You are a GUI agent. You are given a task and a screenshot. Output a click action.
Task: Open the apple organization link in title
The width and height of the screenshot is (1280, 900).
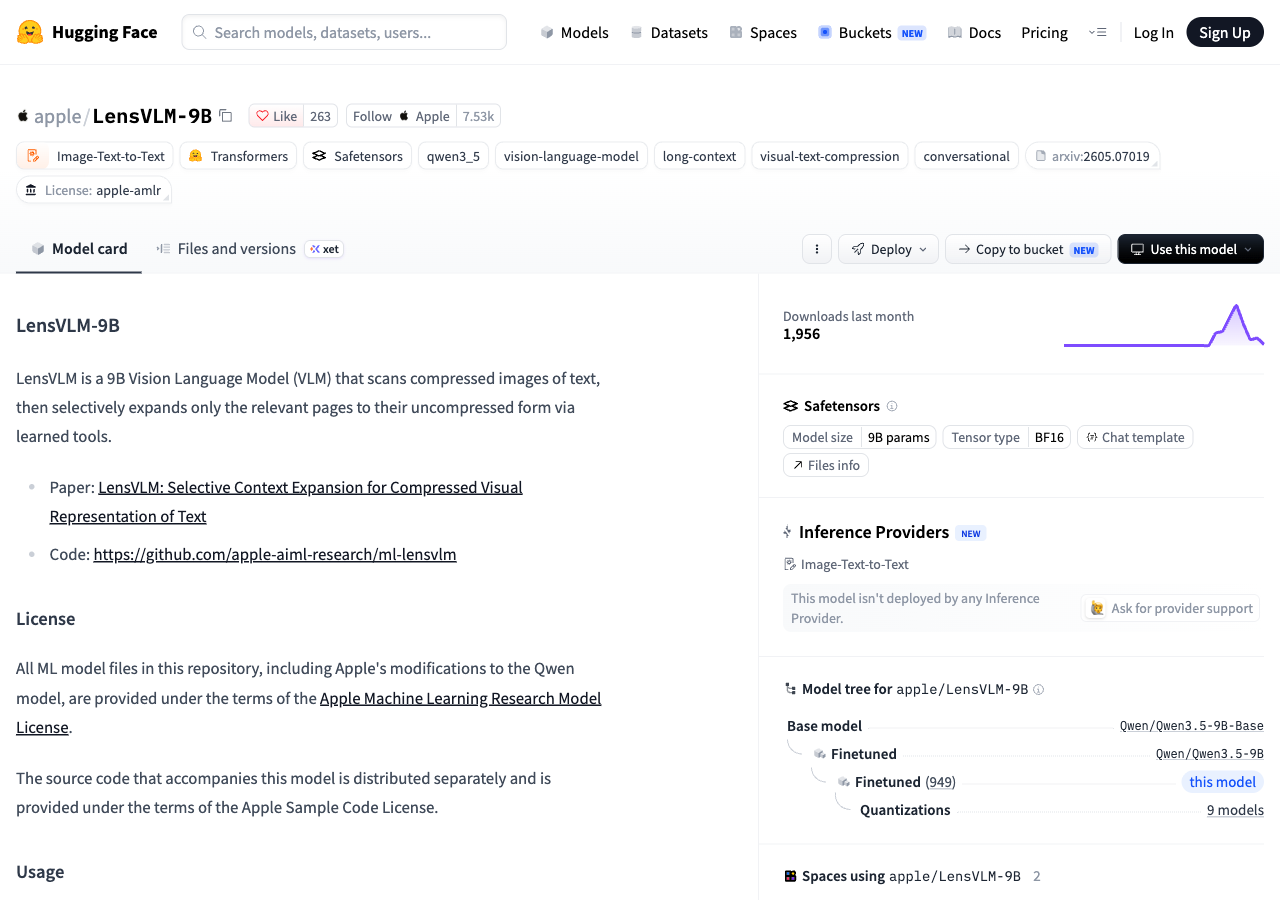[58, 116]
